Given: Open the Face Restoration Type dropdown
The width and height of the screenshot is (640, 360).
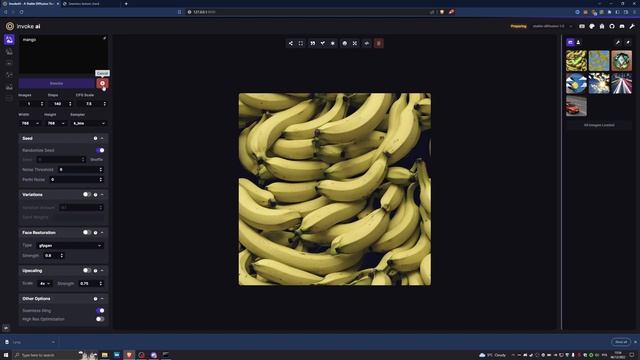Looking at the screenshot, I should click(x=70, y=246).
